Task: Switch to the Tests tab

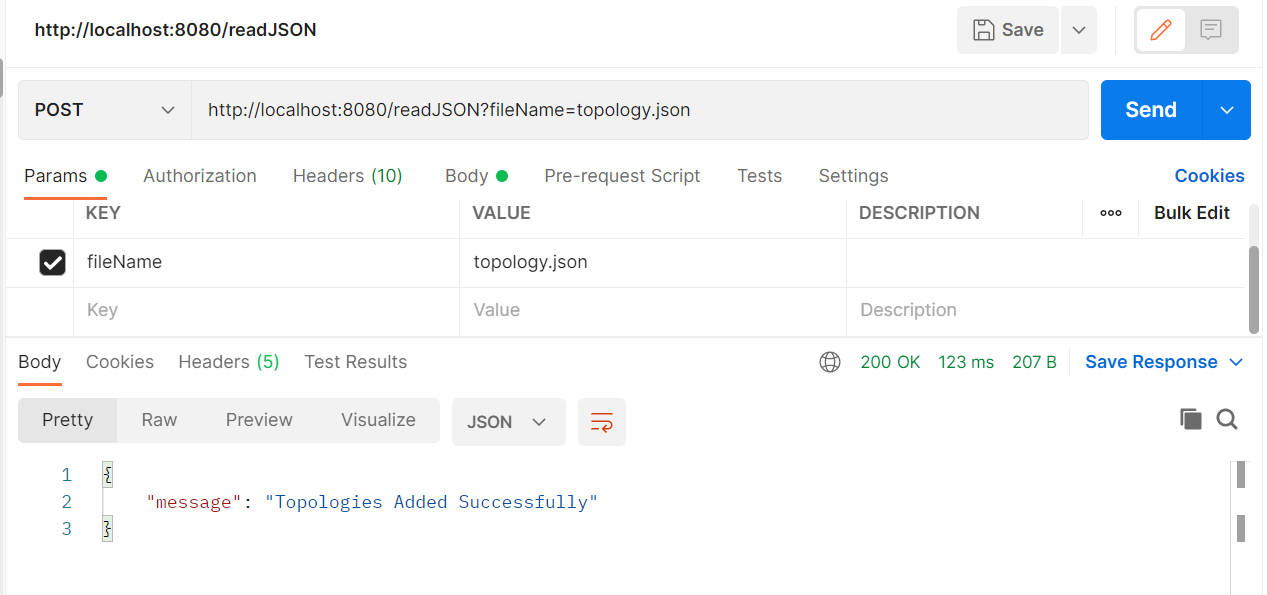Action: tap(759, 175)
